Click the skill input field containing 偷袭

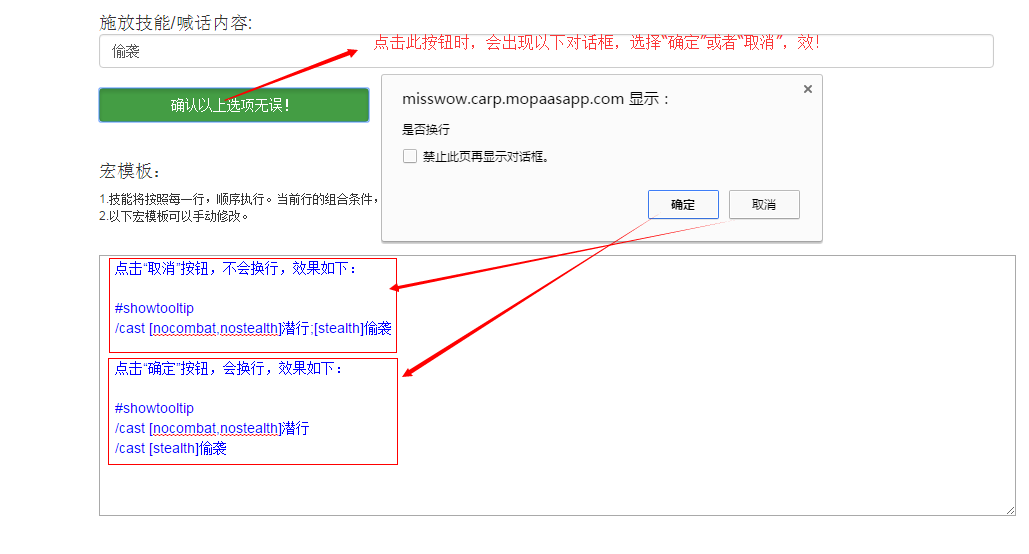tap(546, 51)
